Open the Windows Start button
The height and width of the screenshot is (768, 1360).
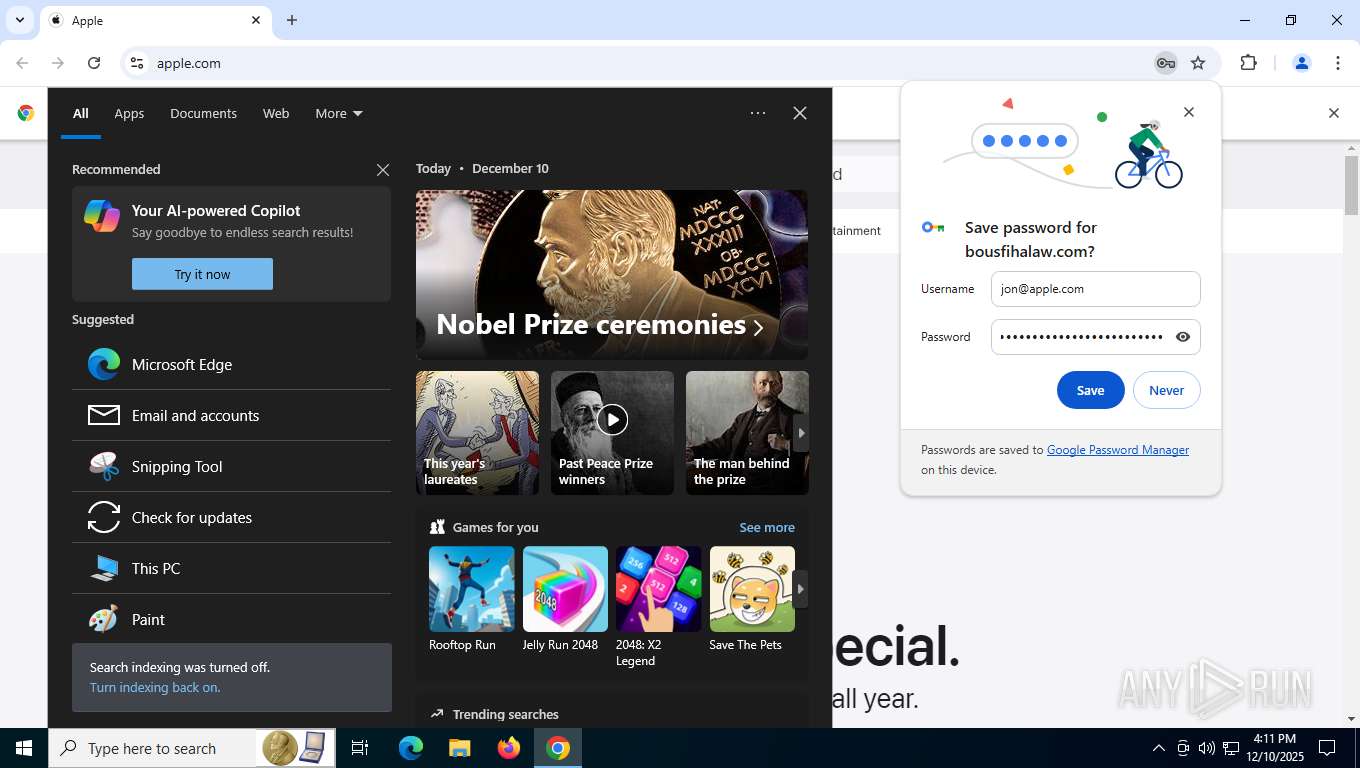point(24,748)
